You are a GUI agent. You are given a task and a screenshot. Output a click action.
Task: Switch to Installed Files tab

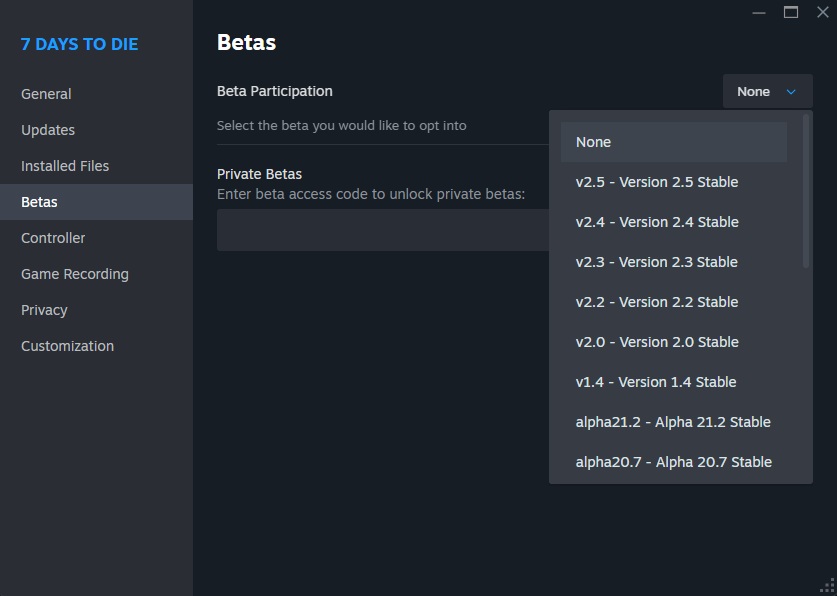pyautogui.click(x=65, y=166)
